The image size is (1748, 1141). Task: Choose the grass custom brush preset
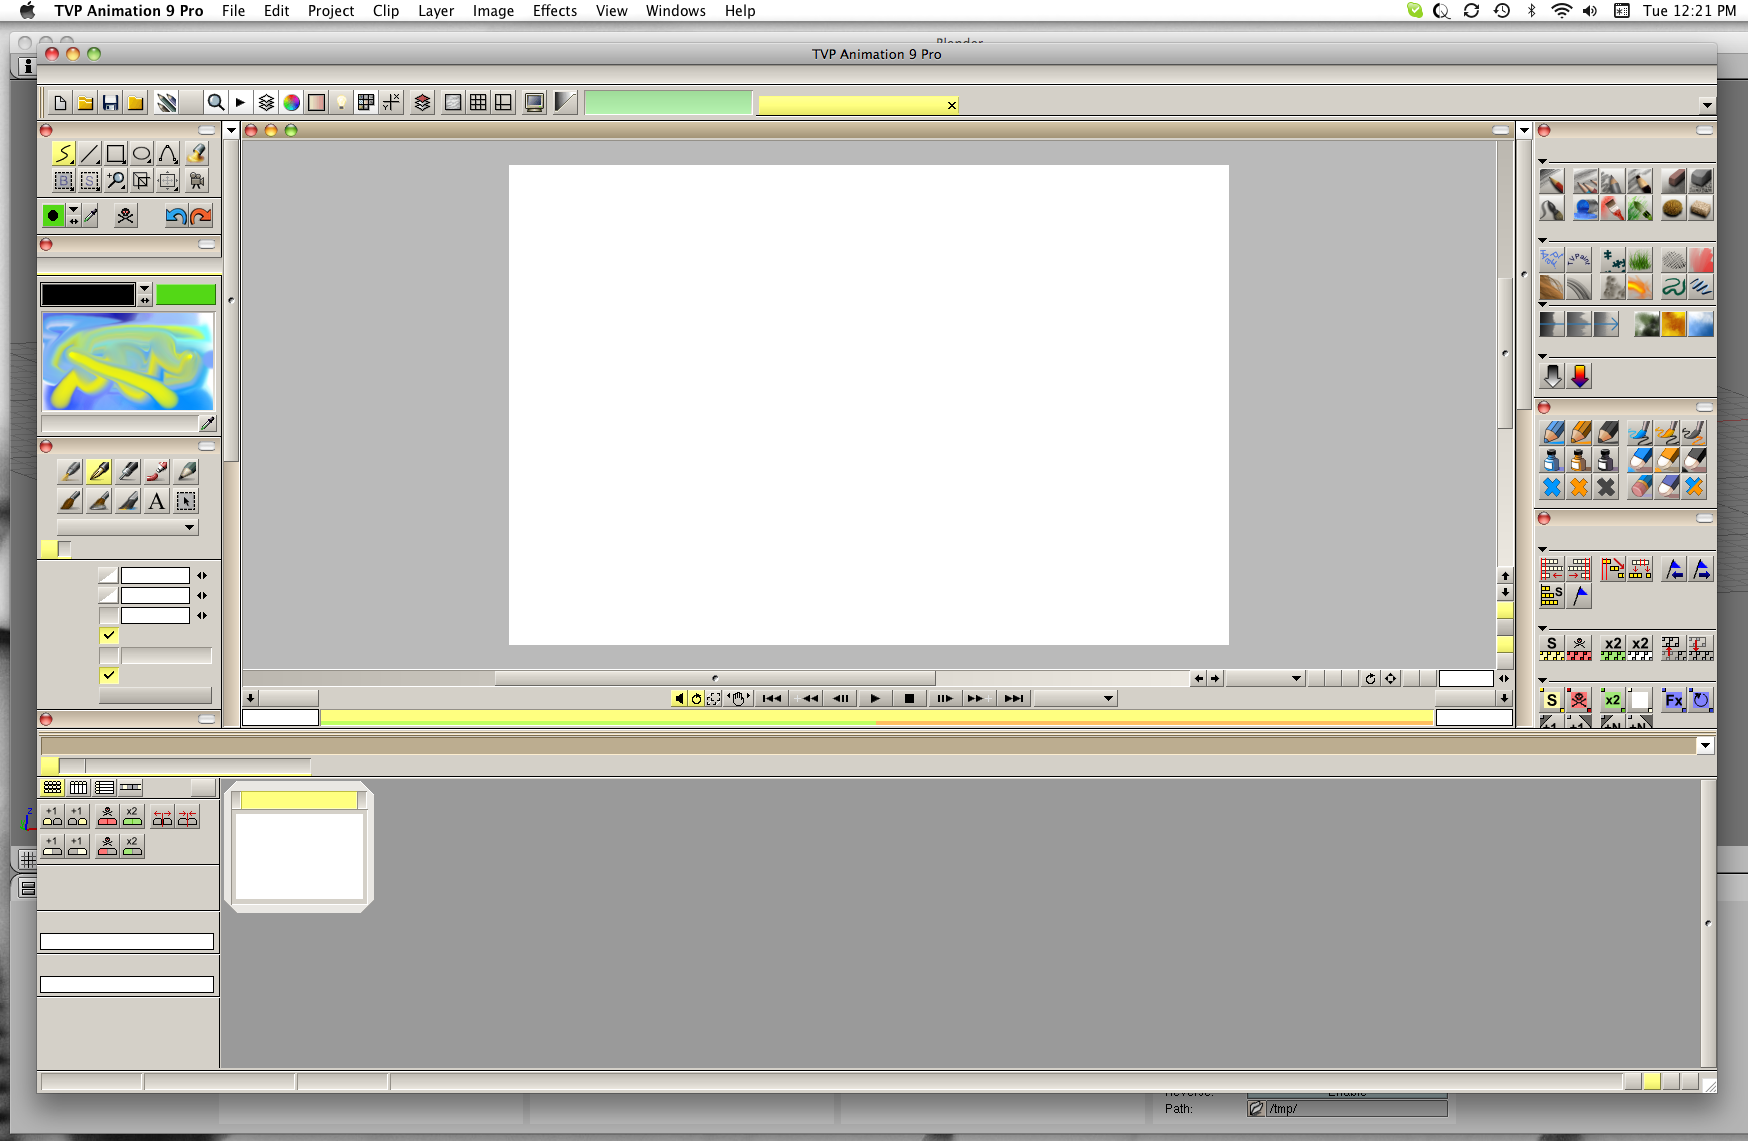click(1640, 261)
